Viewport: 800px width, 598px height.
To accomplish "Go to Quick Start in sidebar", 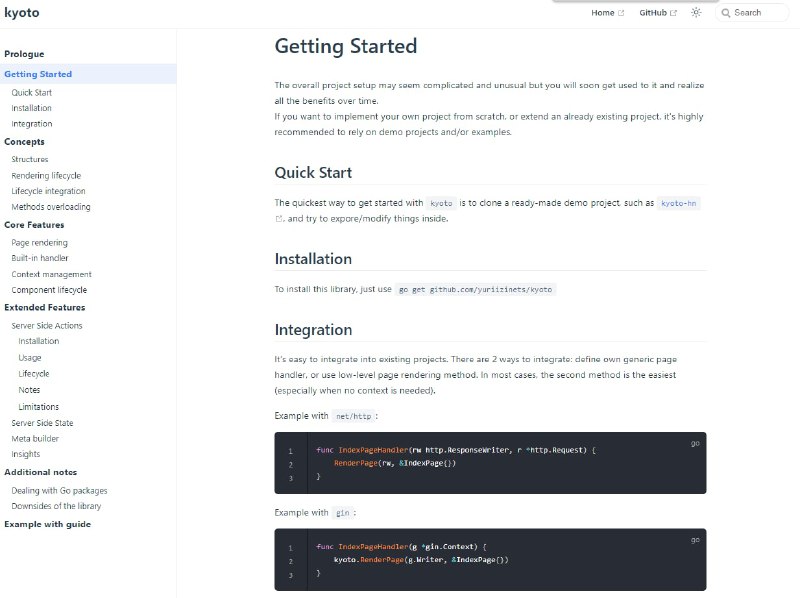I will [32, 92].
